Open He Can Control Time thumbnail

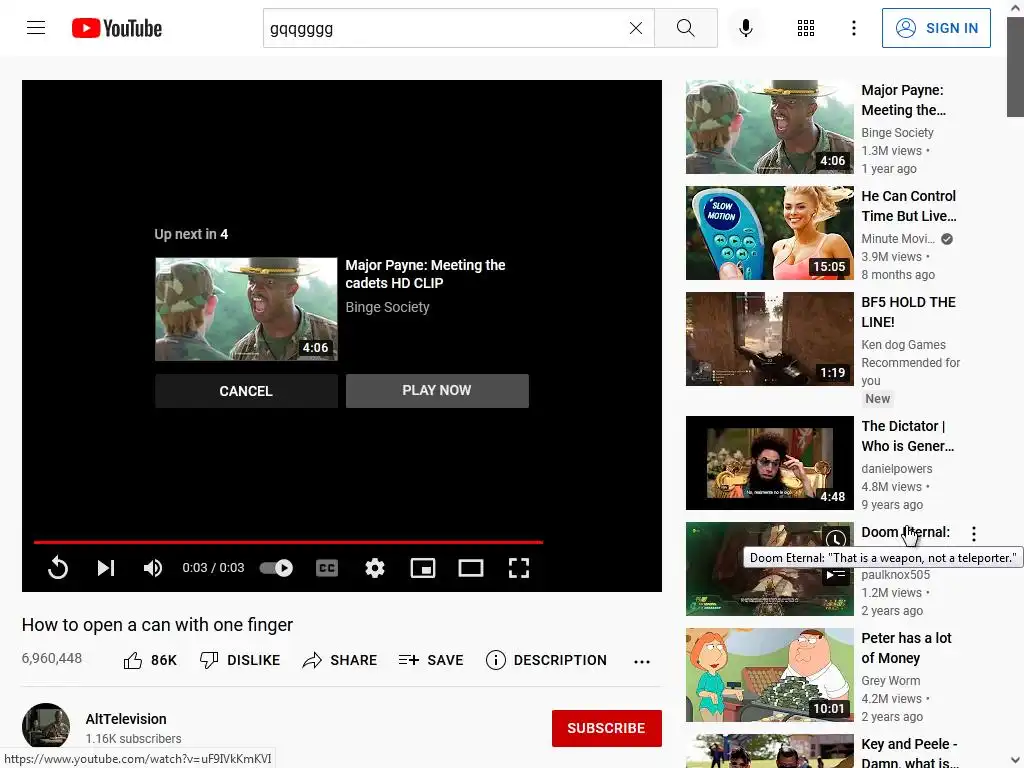coord(769,233)
